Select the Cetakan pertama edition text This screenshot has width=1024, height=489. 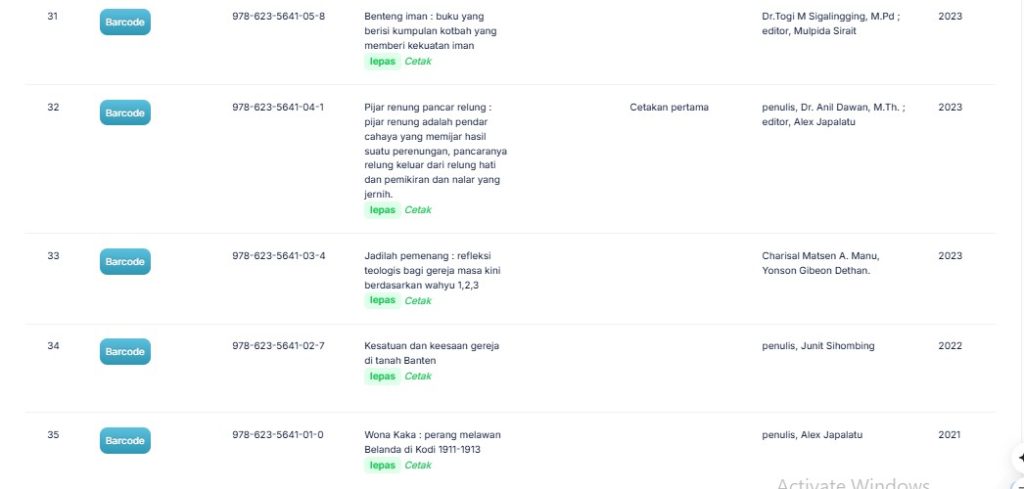(669, 107)
